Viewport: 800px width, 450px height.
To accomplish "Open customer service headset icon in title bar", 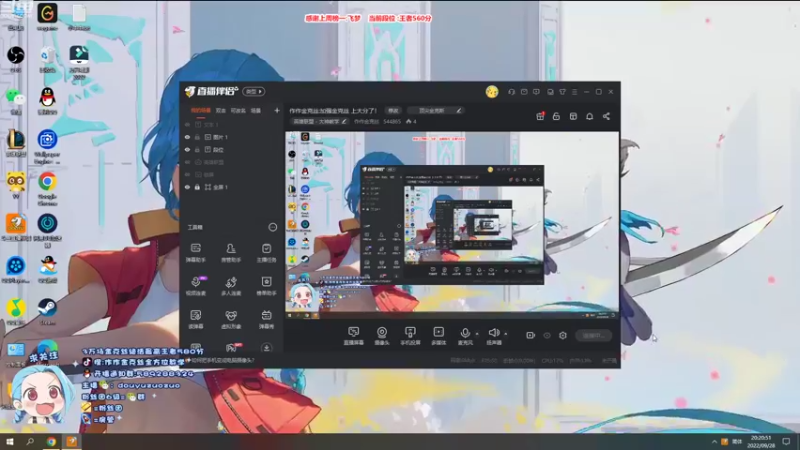I will pyautogui.click(x=511, y=92).
